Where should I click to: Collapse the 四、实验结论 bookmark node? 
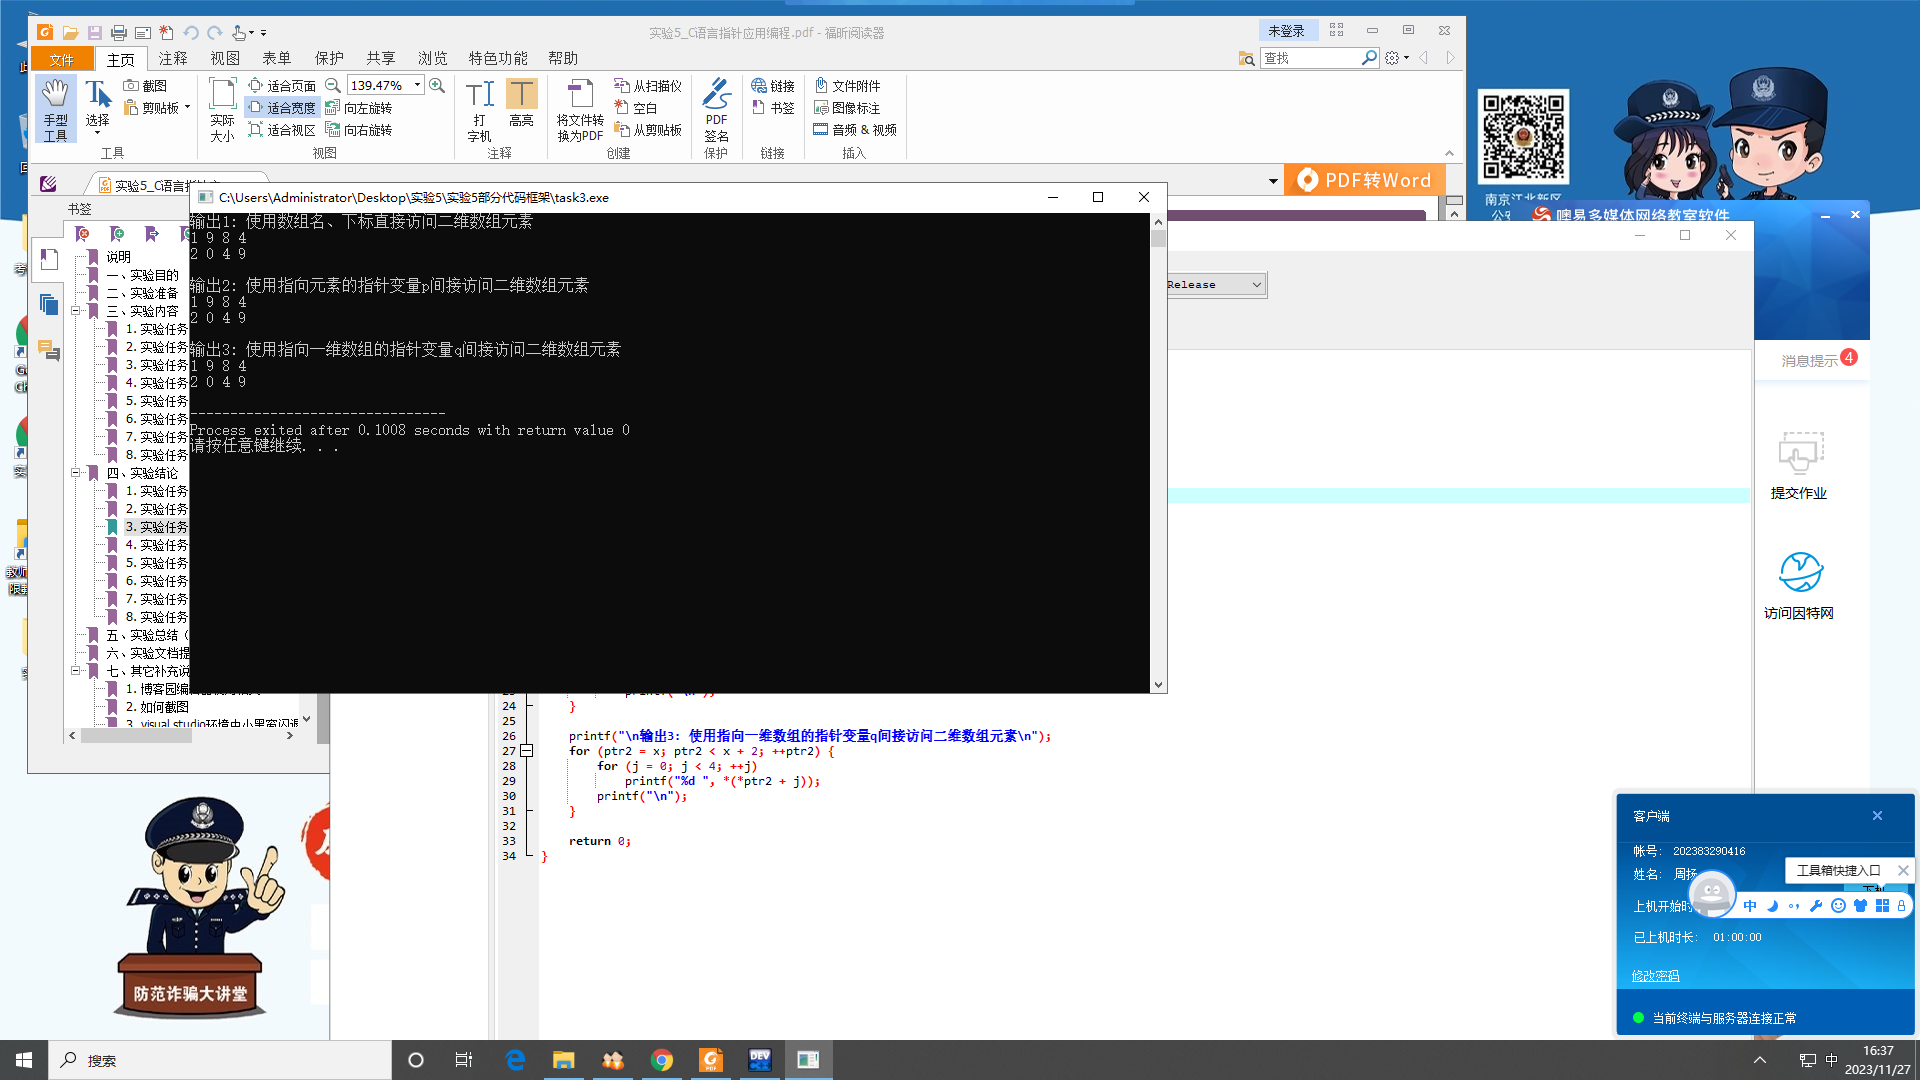point(75,473)
